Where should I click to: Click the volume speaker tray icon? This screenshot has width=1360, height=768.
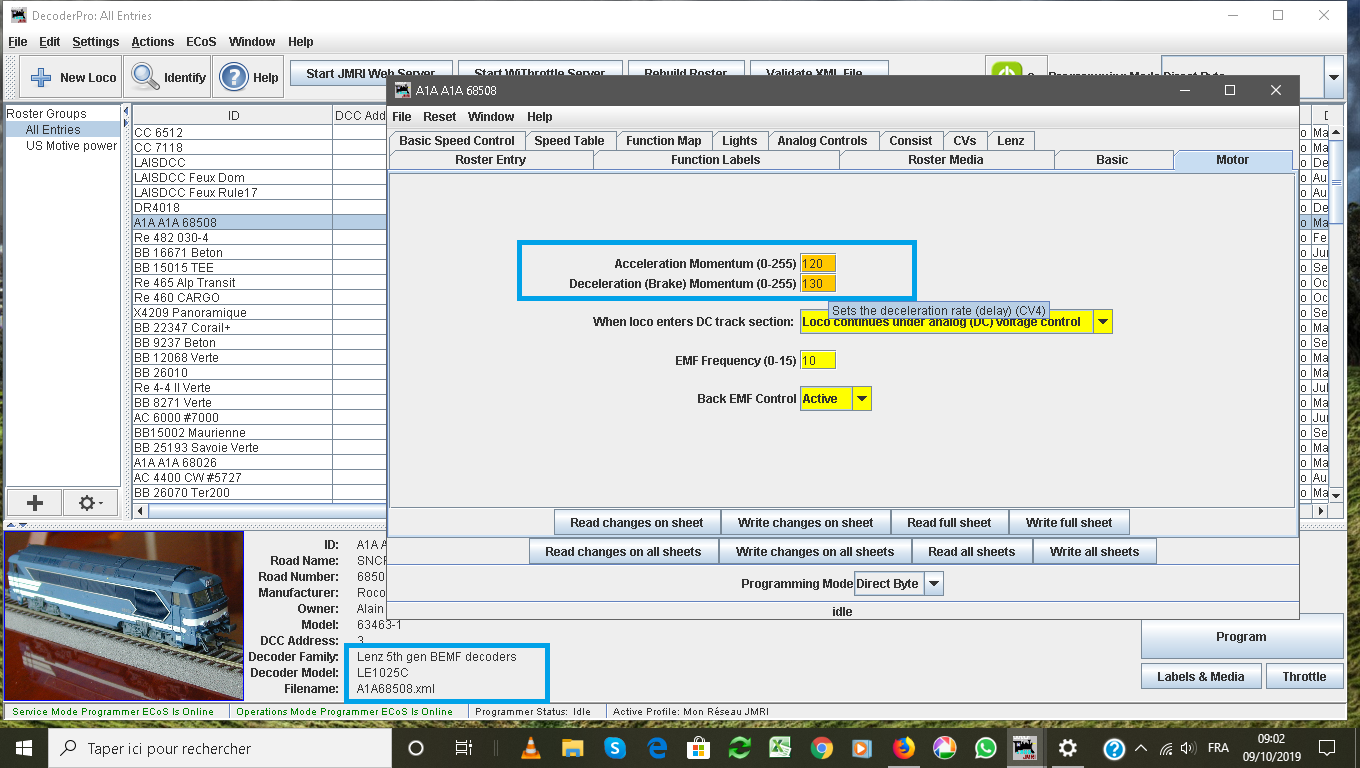pos(1187,748)
